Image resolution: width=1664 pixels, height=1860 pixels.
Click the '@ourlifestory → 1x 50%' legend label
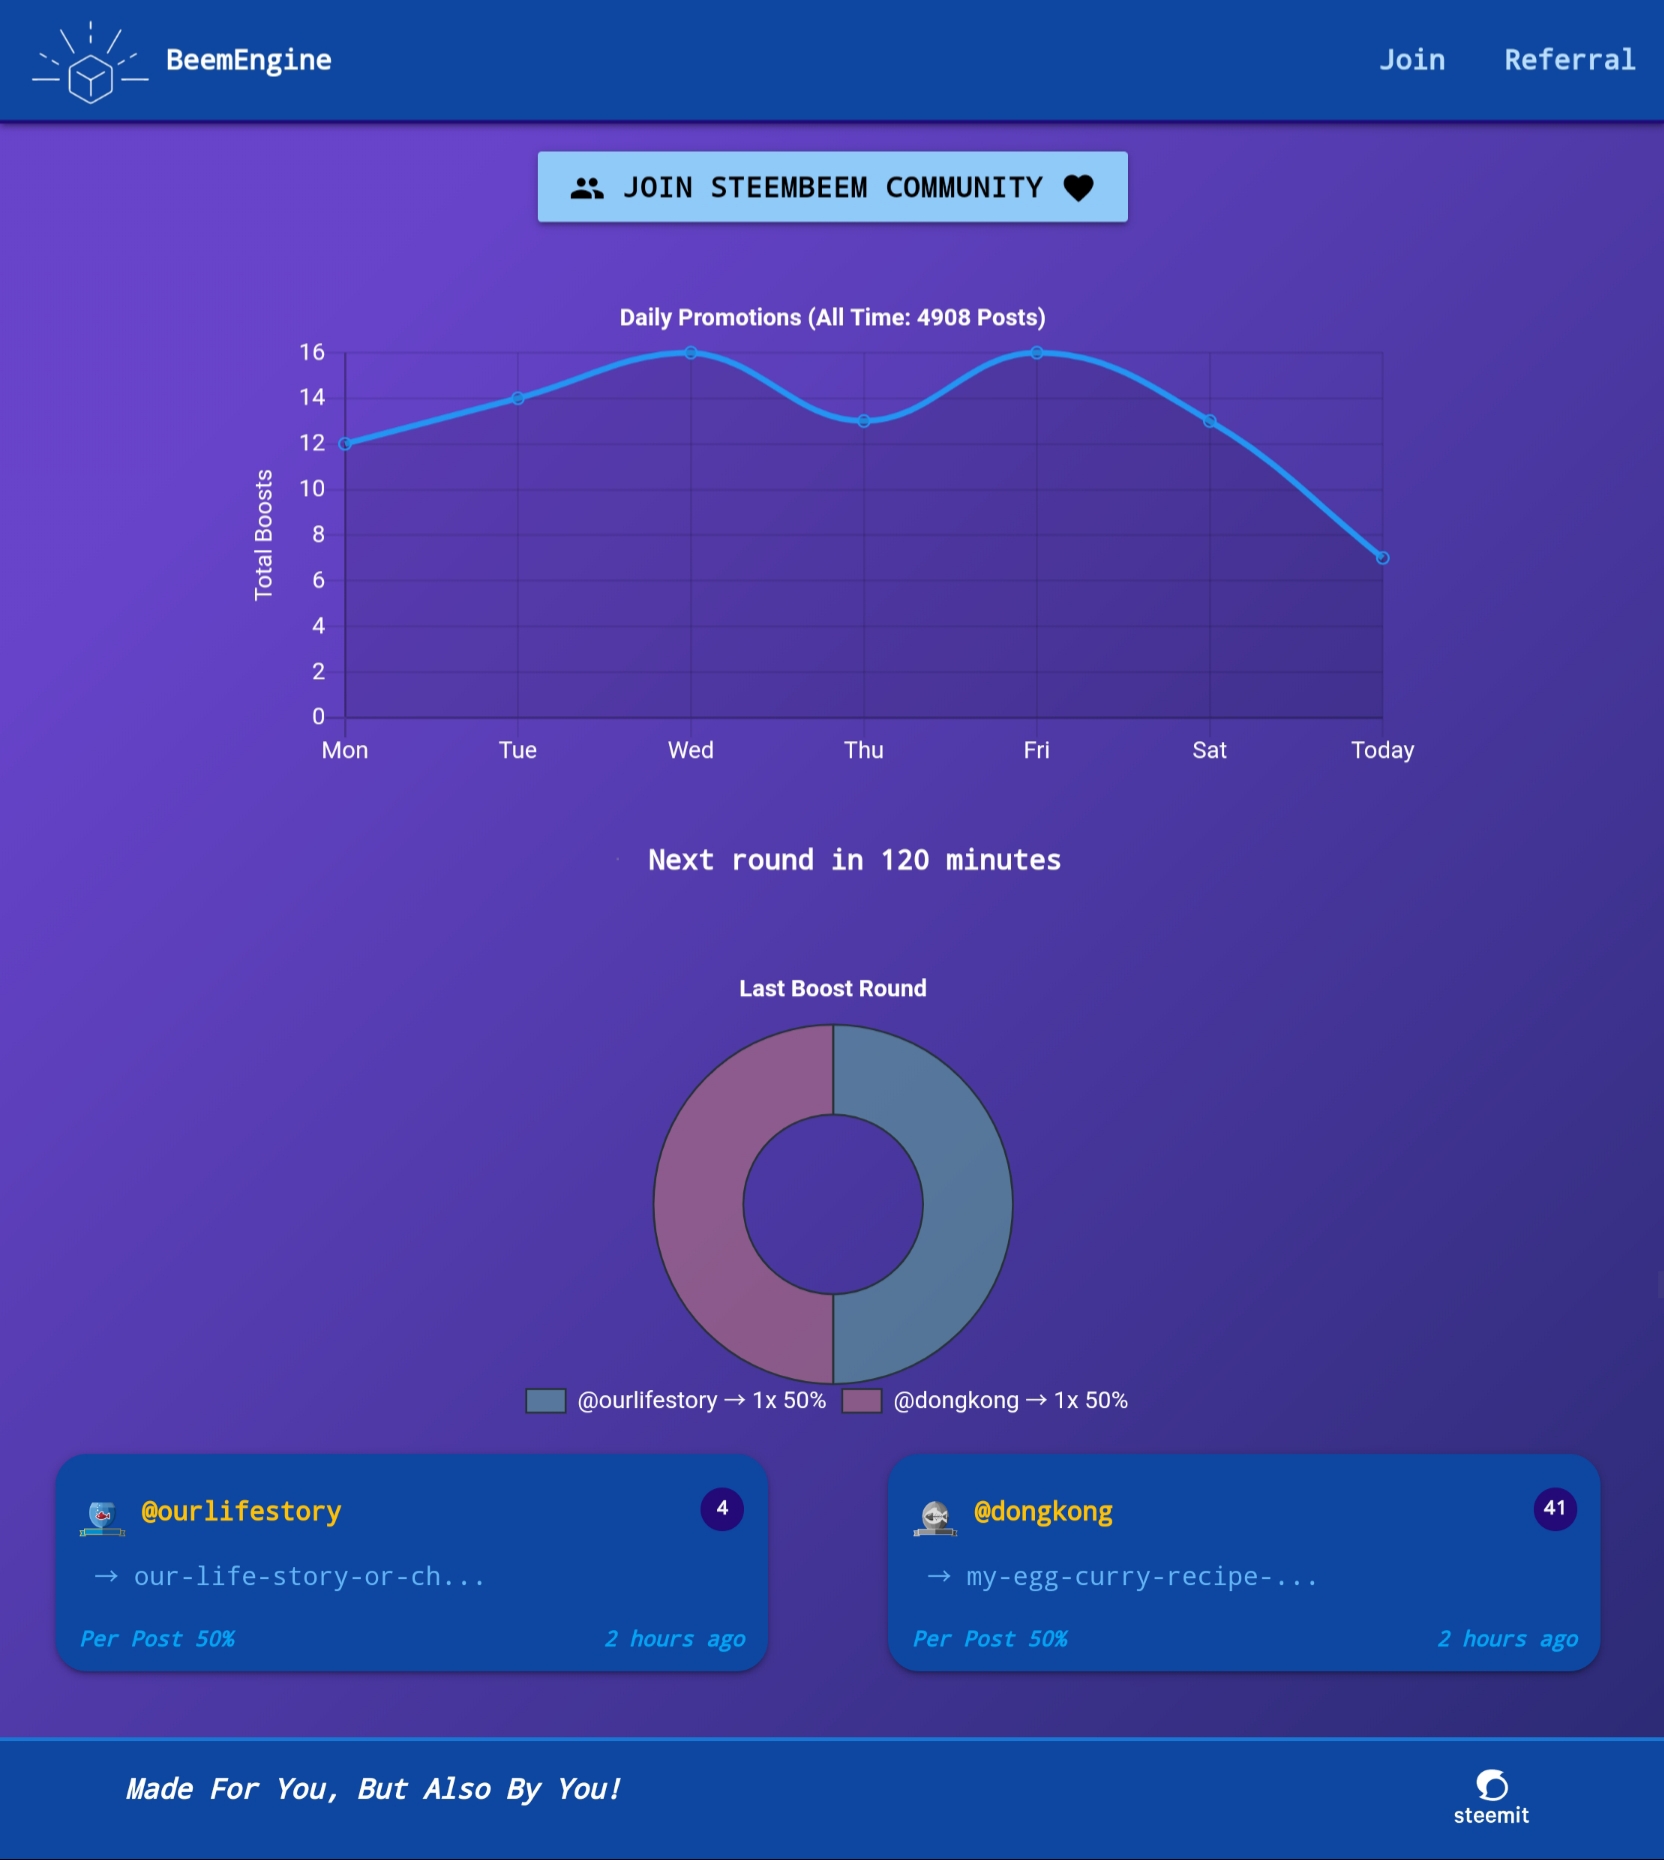(x=702, y=1400)
